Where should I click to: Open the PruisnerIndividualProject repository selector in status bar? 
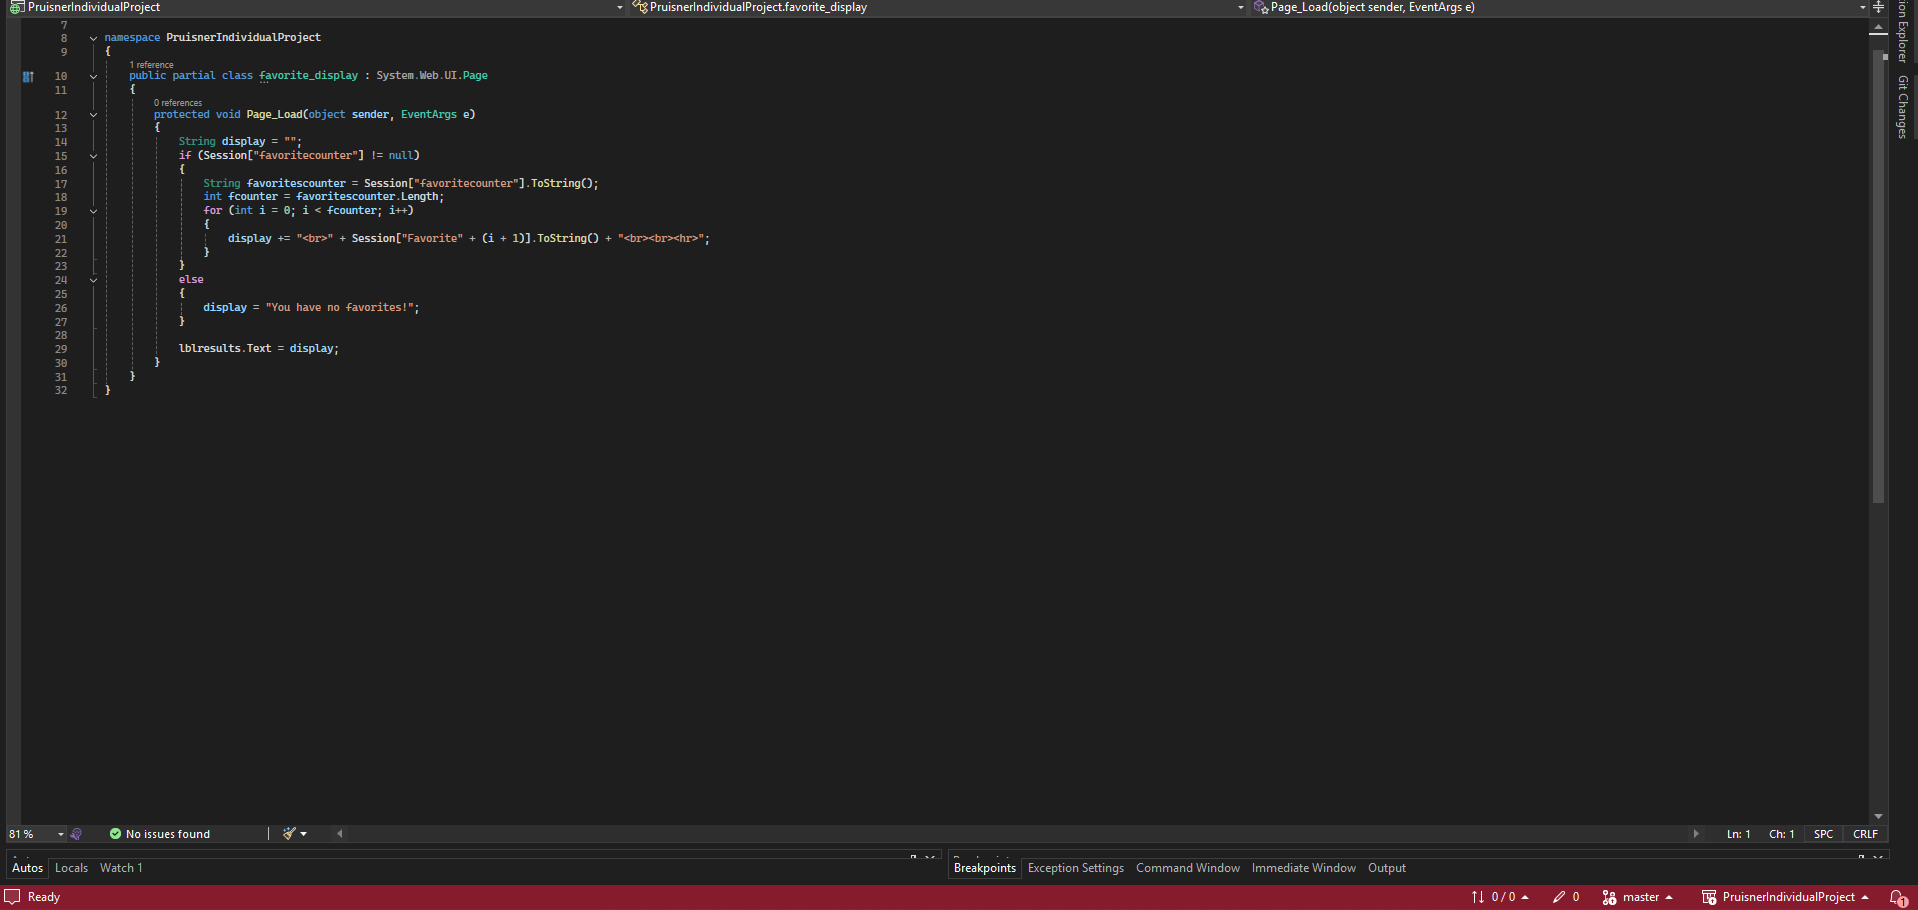[x=1785, y=897]
